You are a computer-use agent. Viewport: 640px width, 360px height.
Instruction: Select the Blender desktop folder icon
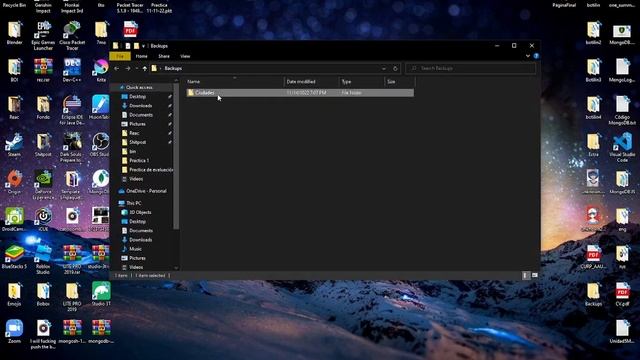pyautogui.click(x=14, y=33)
